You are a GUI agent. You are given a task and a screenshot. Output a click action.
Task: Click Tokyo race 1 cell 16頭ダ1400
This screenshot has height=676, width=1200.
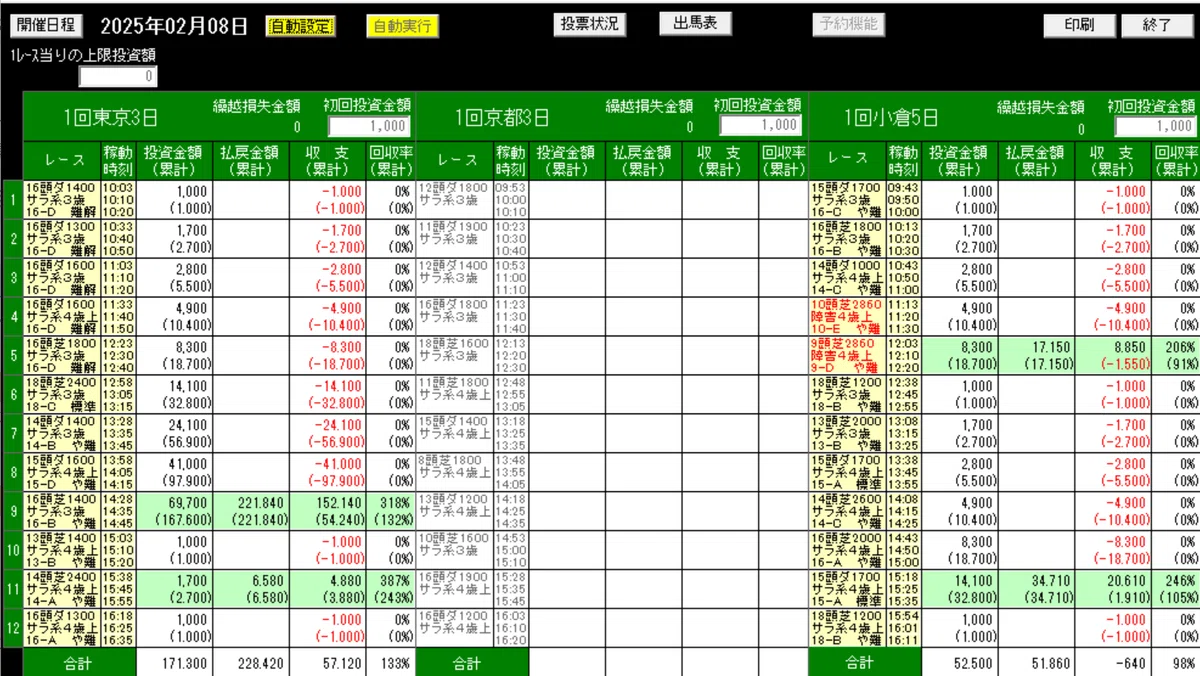click(x=61, y=200)
